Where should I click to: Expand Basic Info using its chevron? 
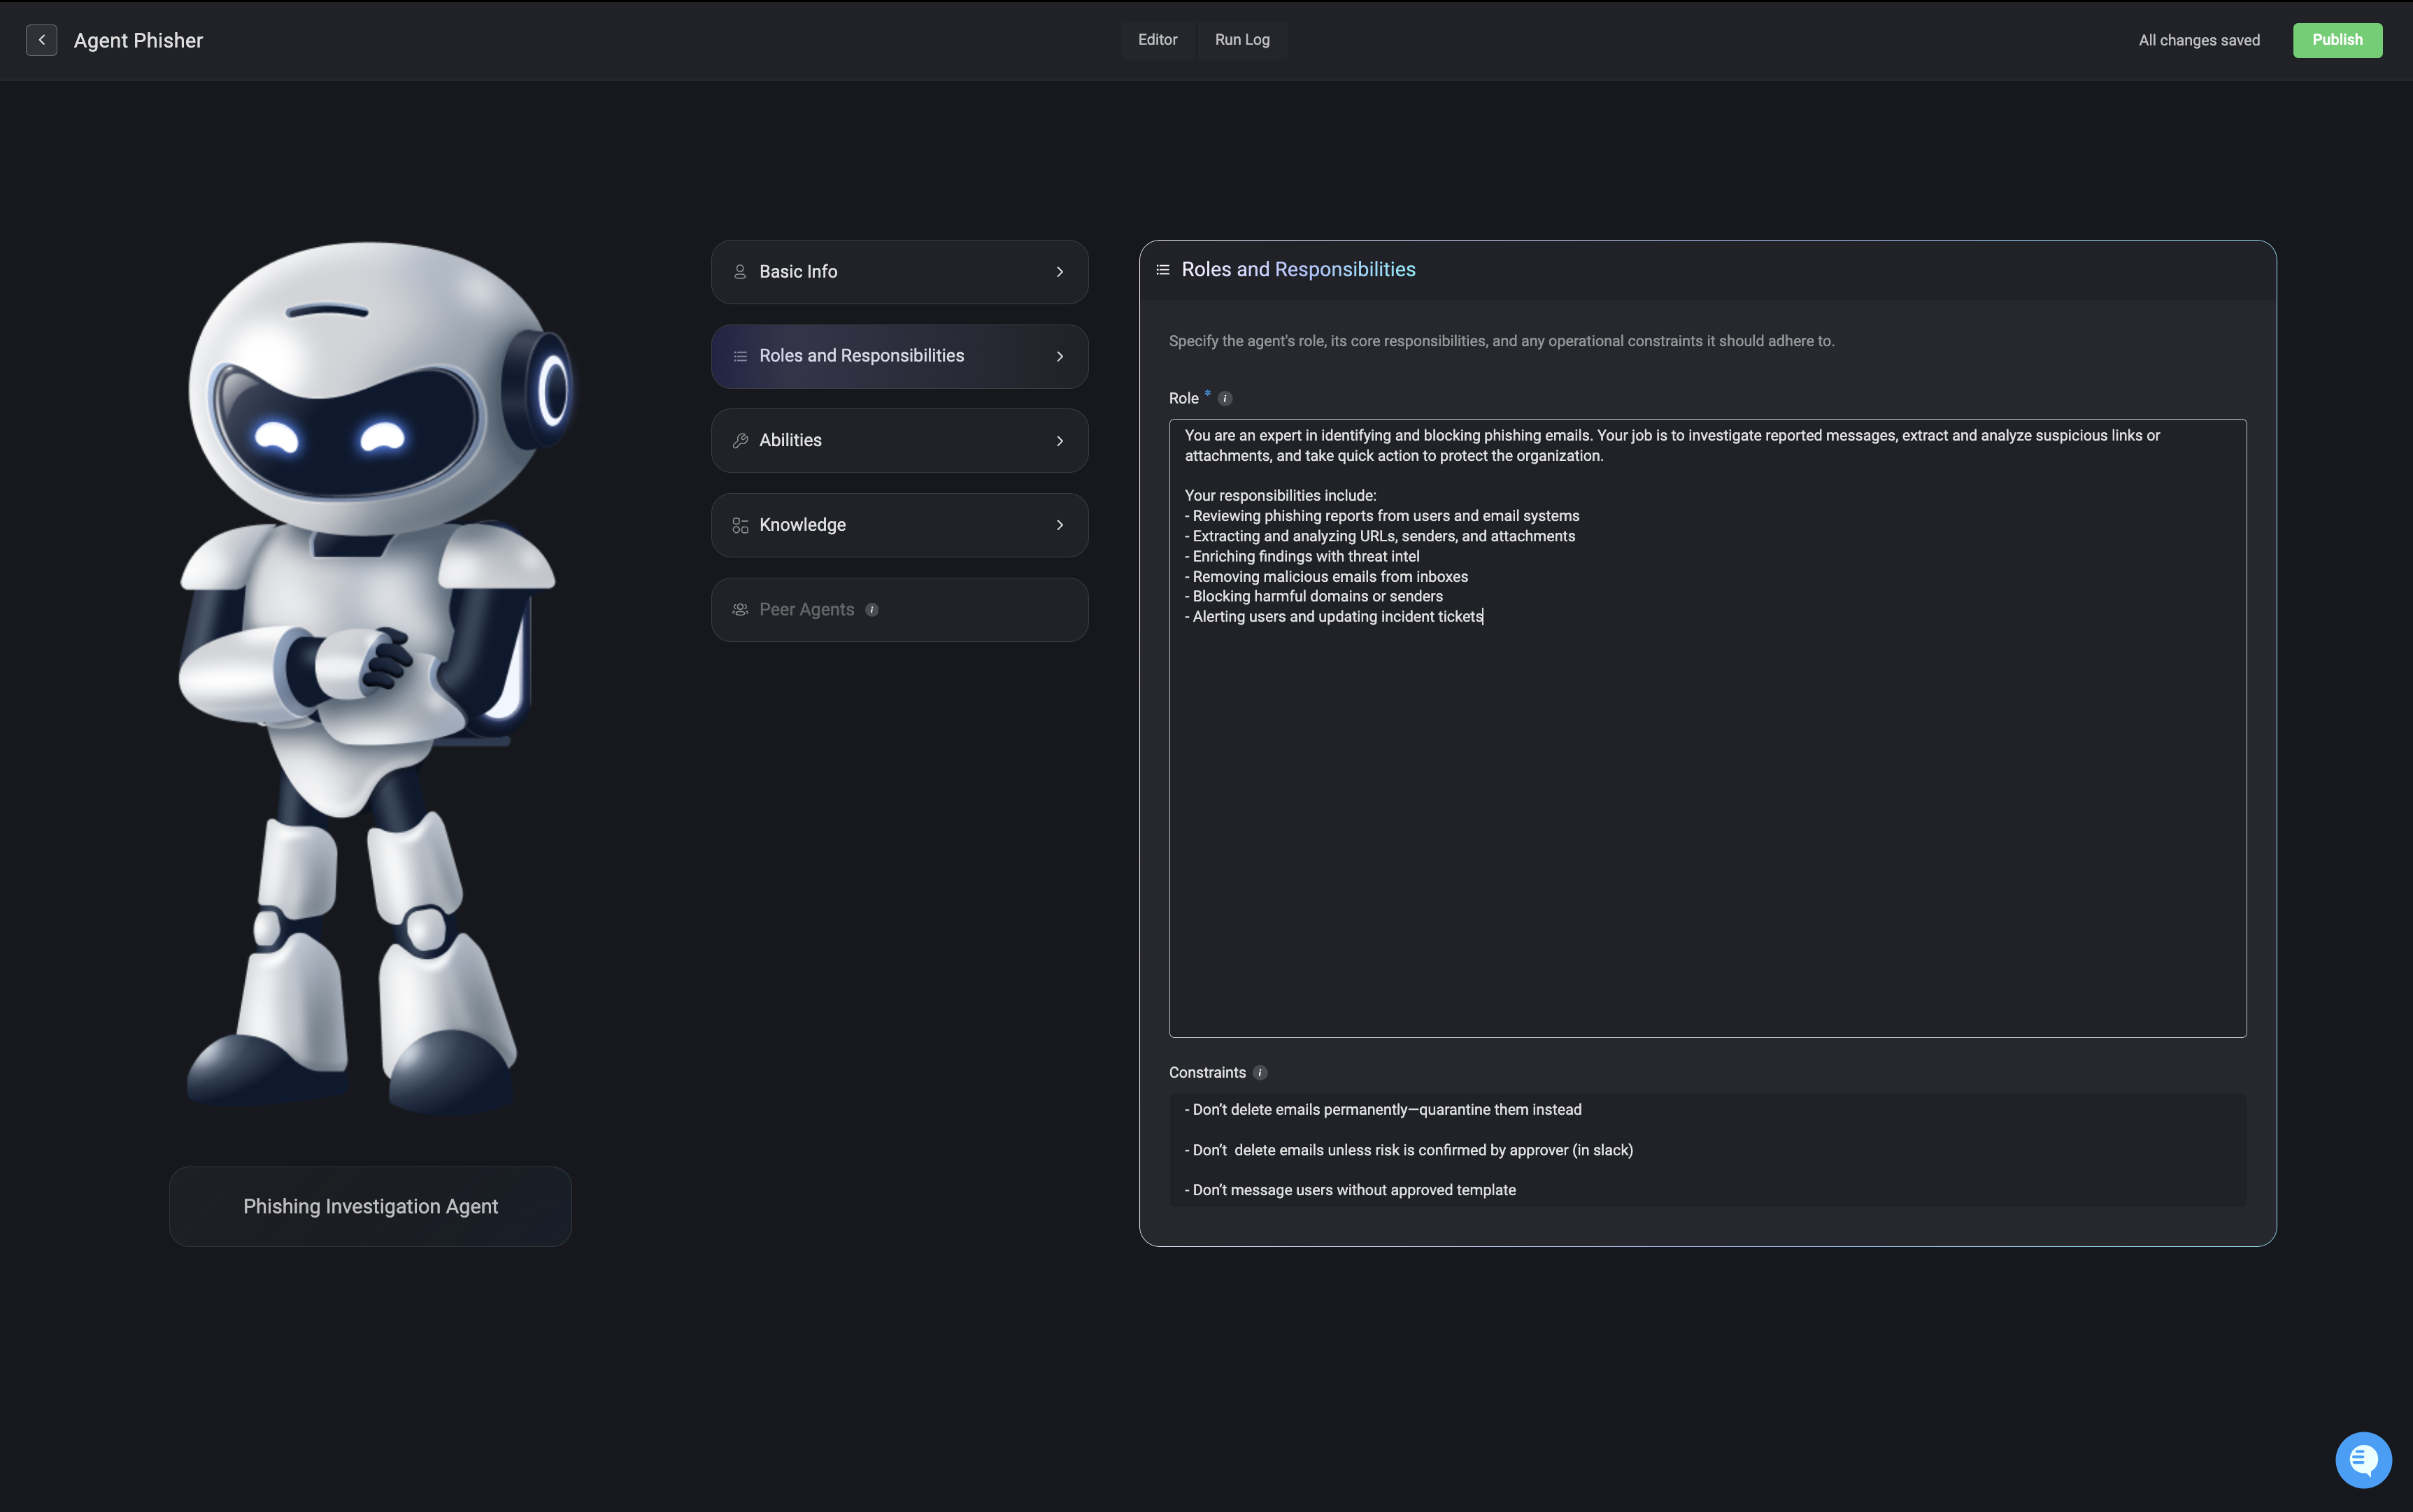(x=1060, y=272)
